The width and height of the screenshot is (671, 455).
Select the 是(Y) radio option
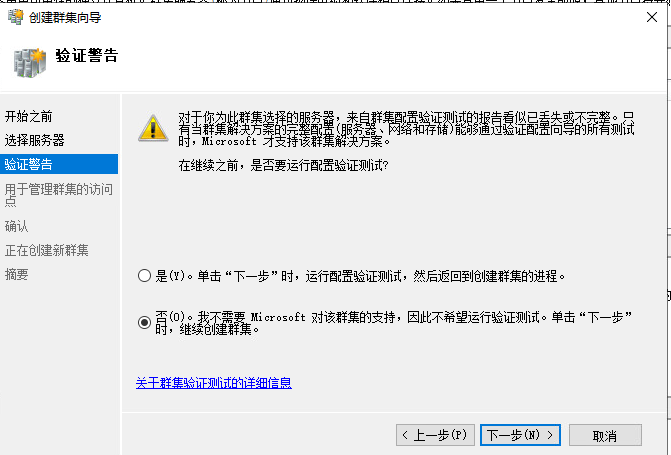pos(144,276)
